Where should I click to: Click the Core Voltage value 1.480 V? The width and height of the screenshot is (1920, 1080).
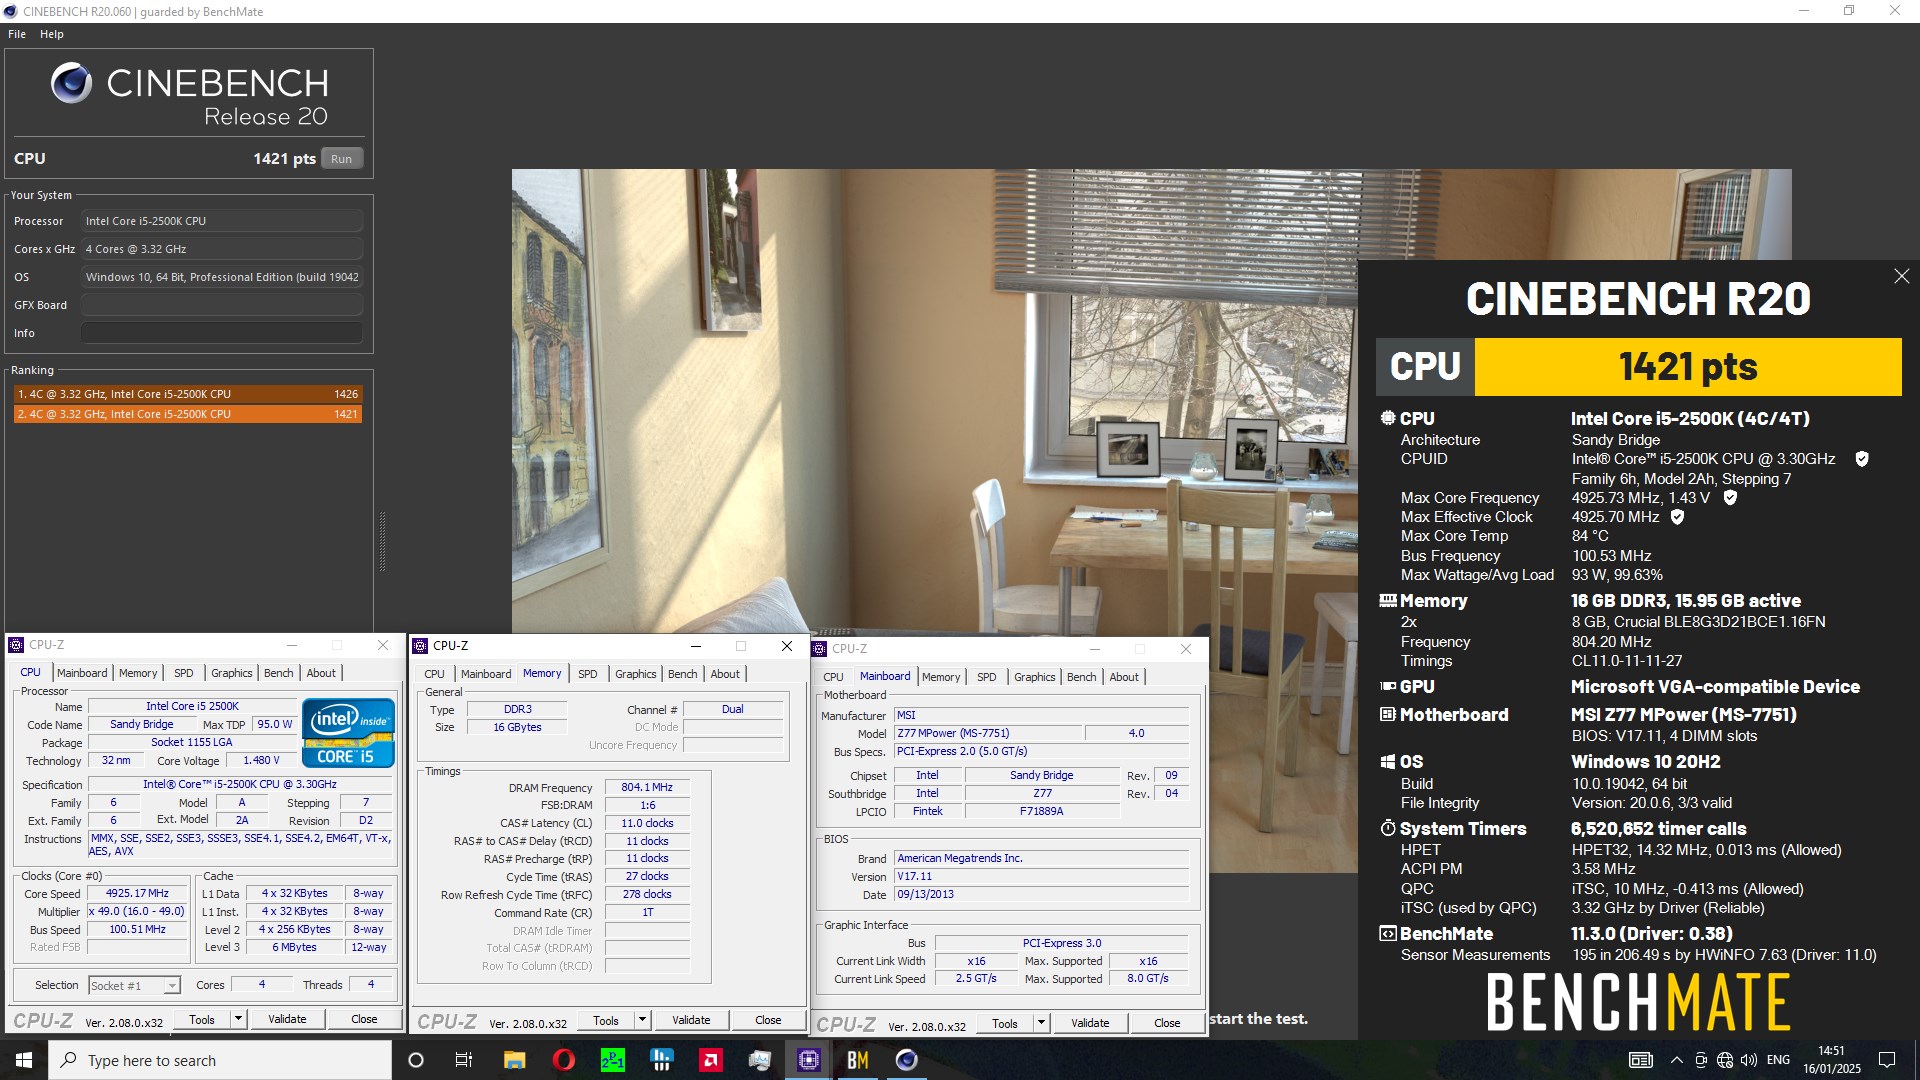click(x=261, y=760)
